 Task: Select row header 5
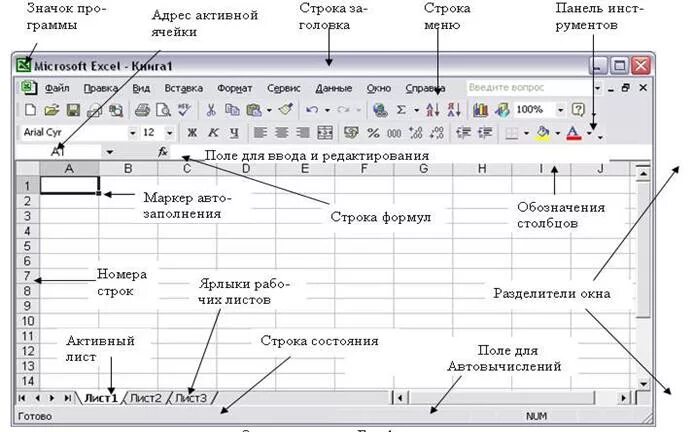tap(27, 246)
